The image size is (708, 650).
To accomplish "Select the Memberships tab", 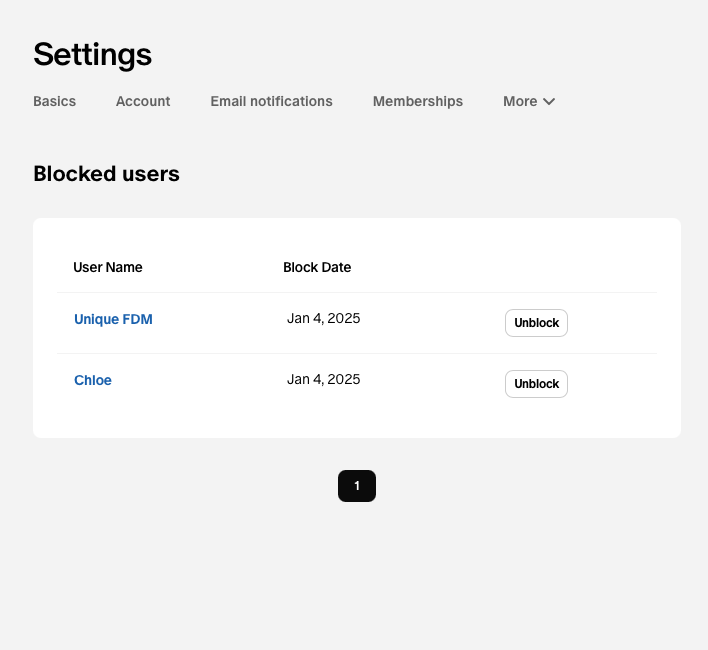I will 418,101.
